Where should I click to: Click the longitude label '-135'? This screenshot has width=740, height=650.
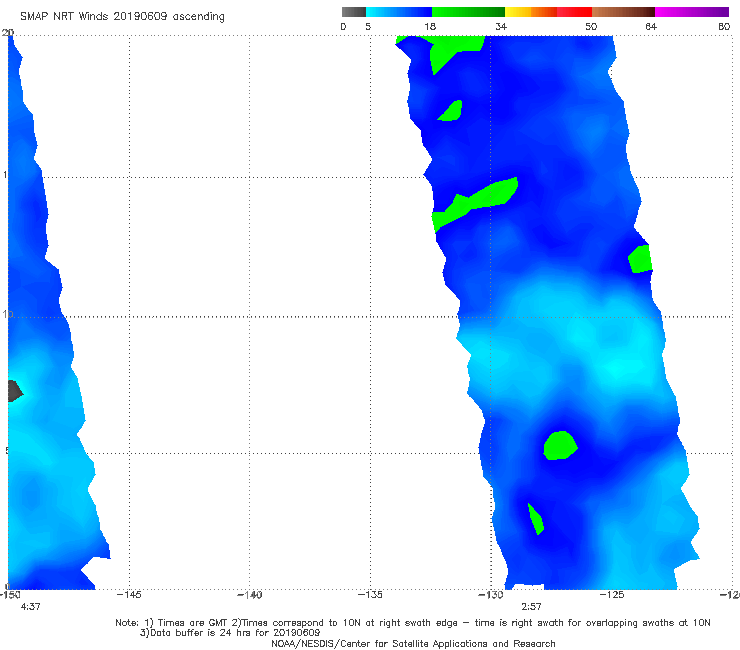pos(370,595)
